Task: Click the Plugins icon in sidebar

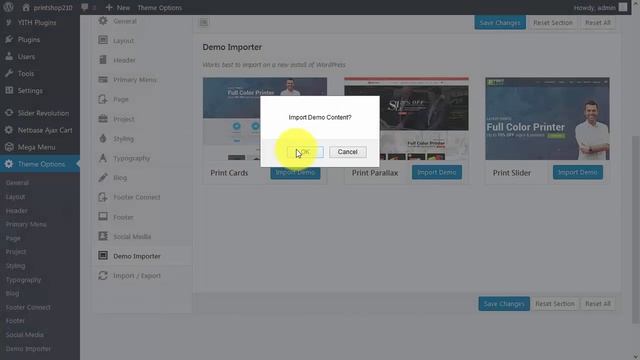Action: pyautogui.click(x=9, y=39)
